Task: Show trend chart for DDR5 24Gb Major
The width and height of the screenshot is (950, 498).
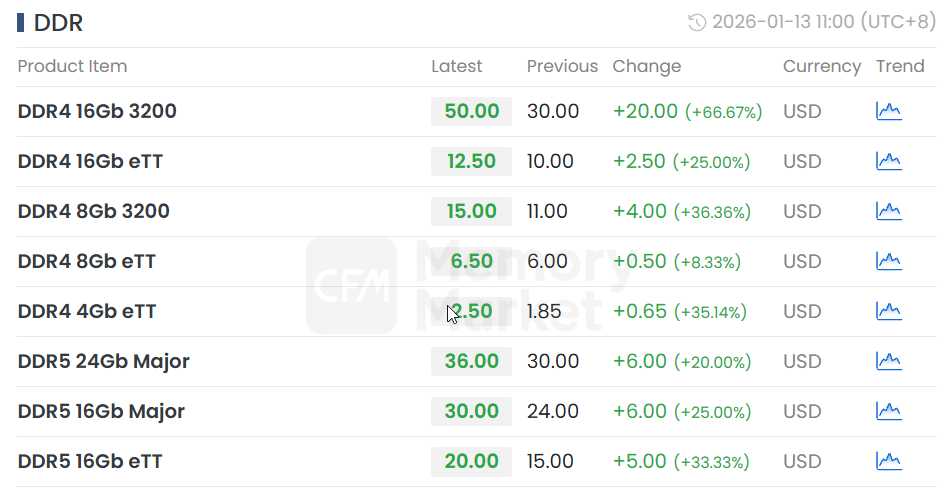Action: point(888,361)
